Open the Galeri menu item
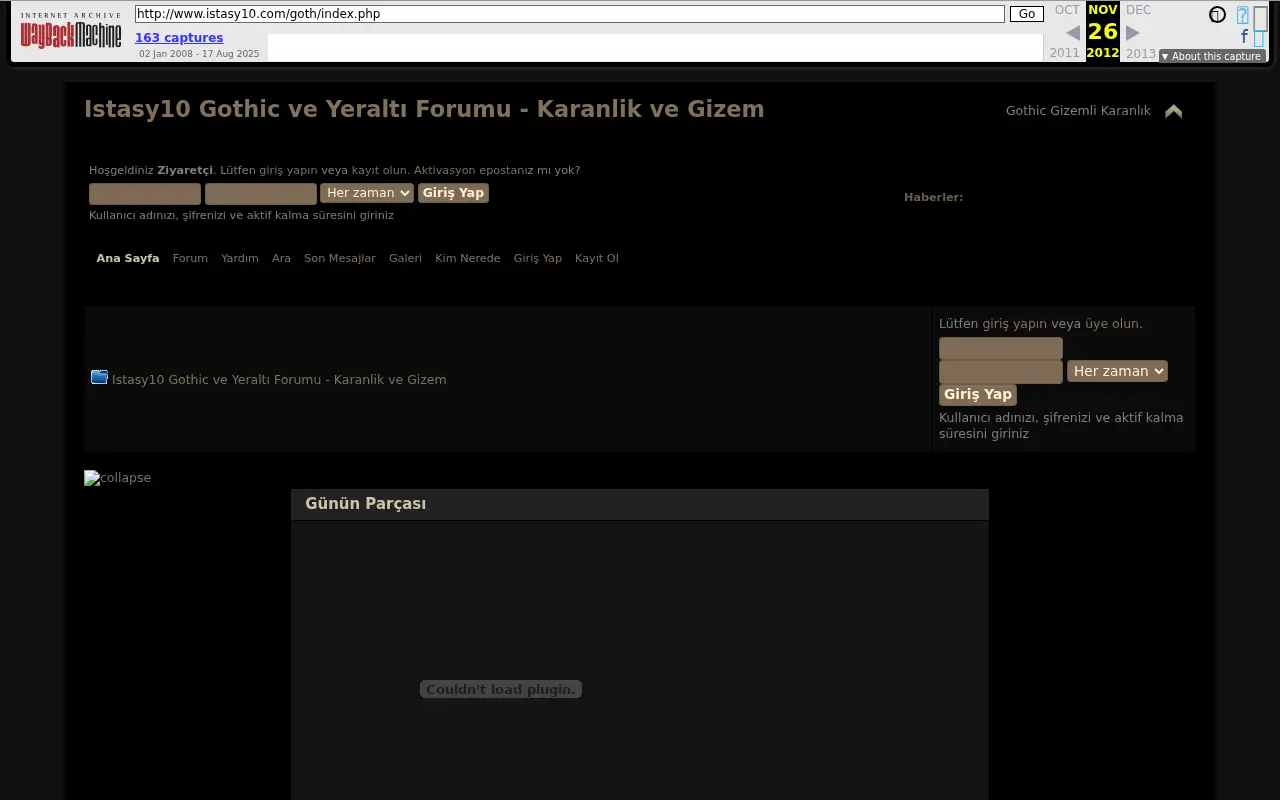The height and width of the screenshot is (800, 1280). click(x=405, y=258)
